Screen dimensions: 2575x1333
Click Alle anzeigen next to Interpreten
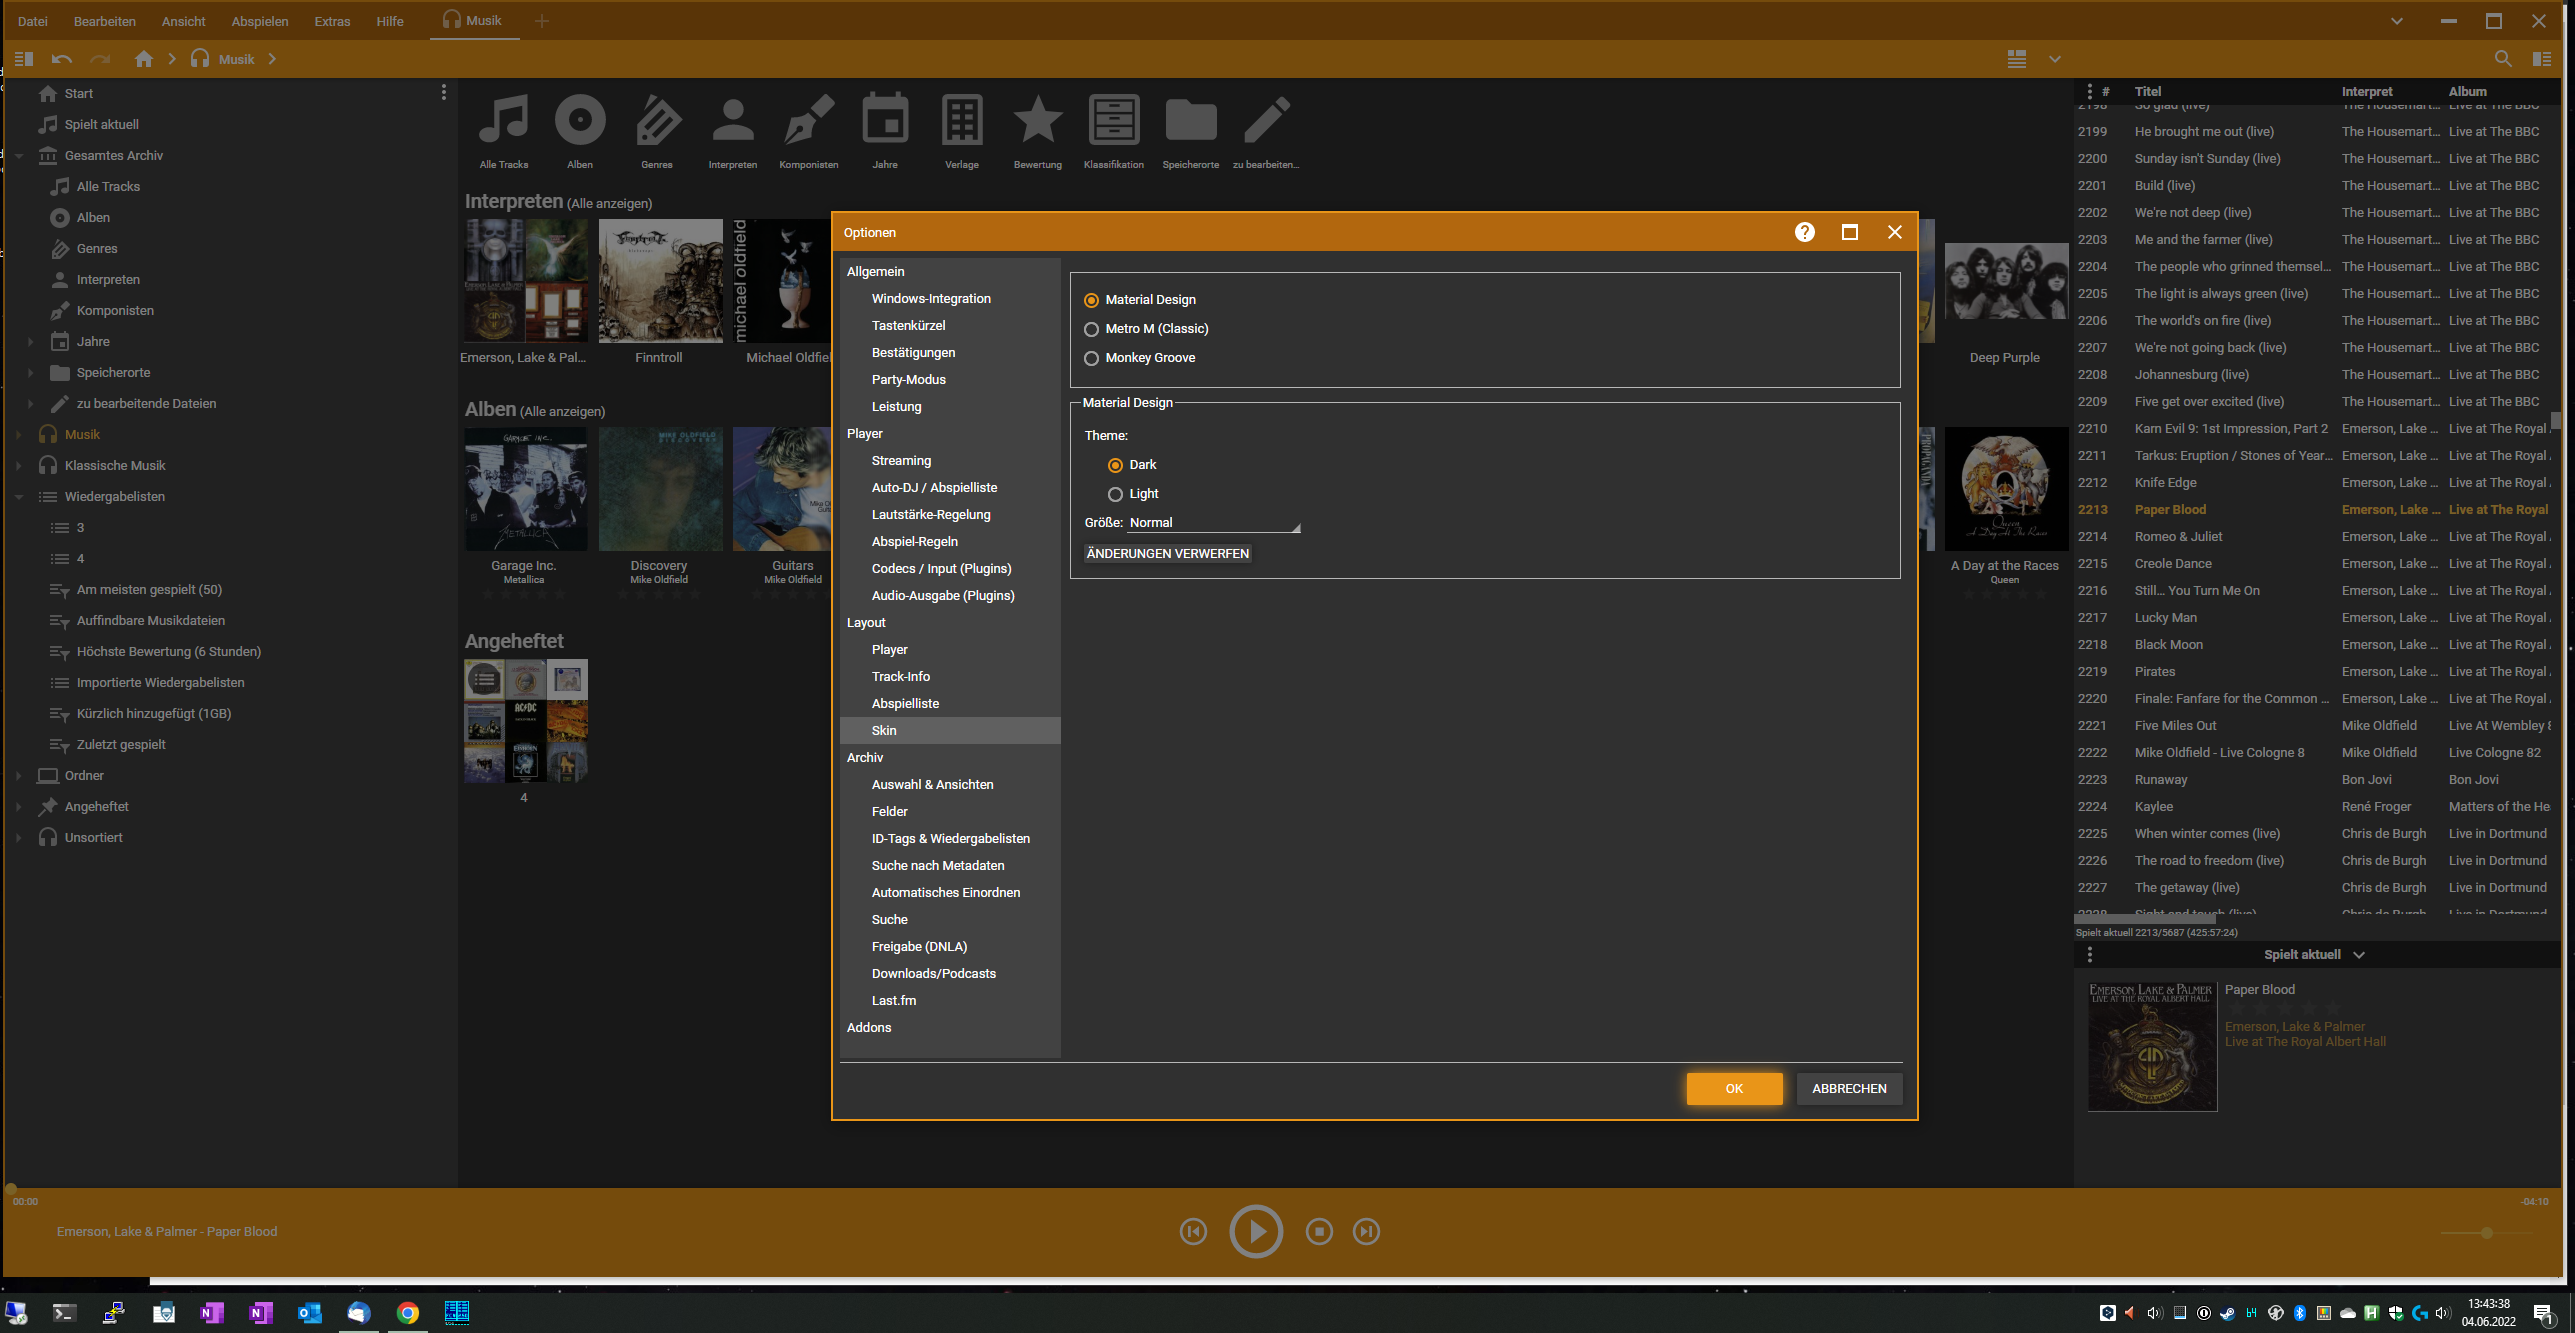[x=610, y=204]
